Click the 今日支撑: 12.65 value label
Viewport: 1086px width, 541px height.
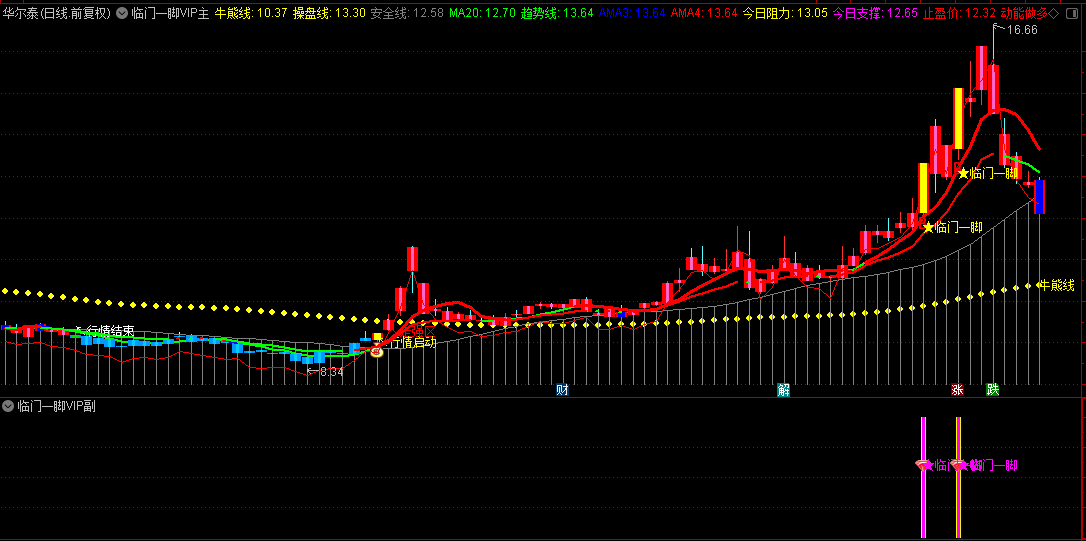(875, 13)
